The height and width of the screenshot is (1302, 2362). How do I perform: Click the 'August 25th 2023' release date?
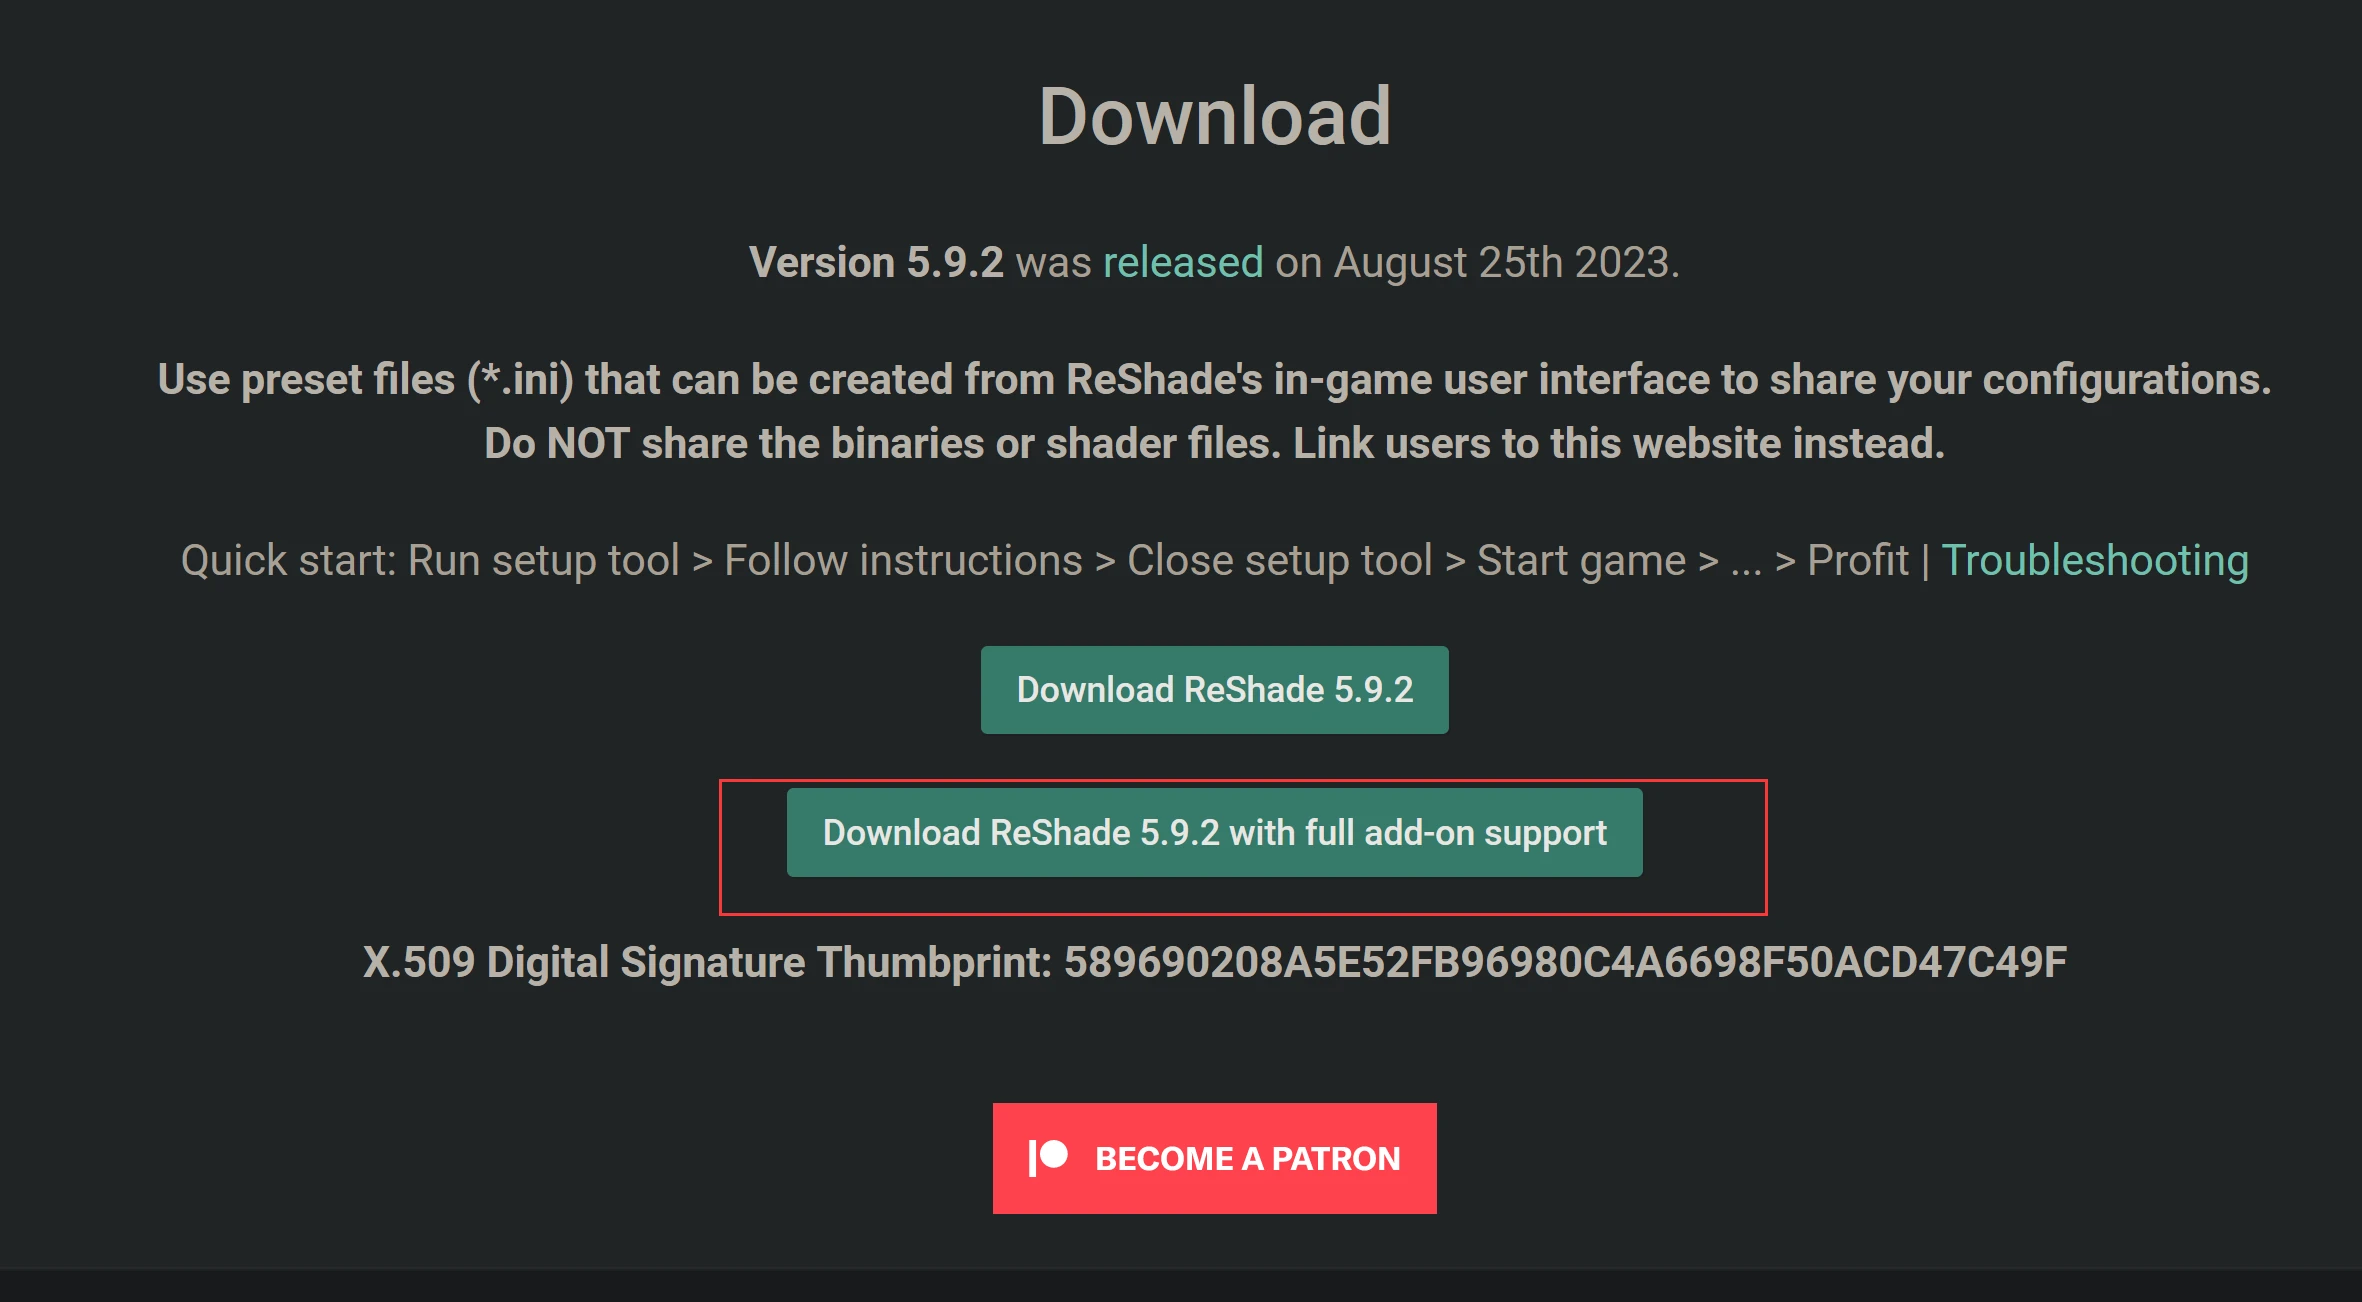[1502, 262]
